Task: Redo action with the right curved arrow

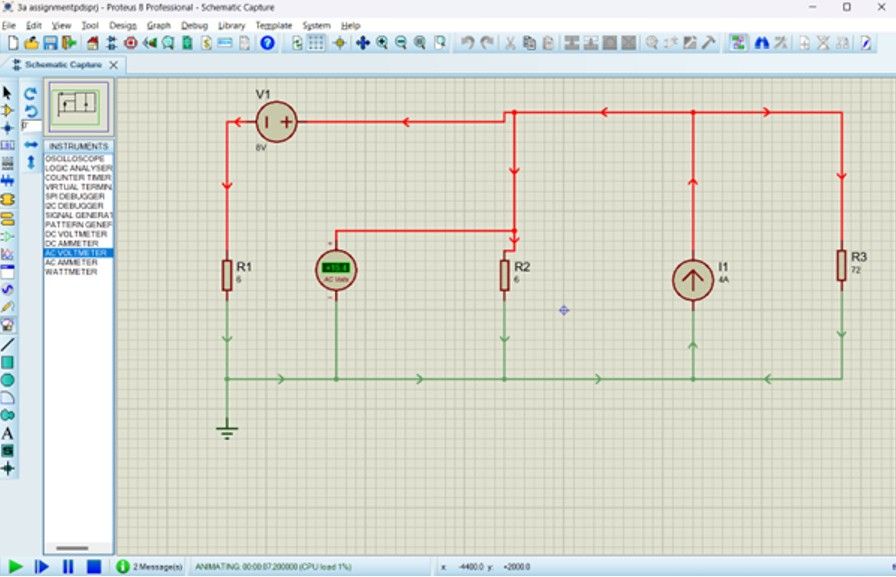Action: click(x=487, y=43)
